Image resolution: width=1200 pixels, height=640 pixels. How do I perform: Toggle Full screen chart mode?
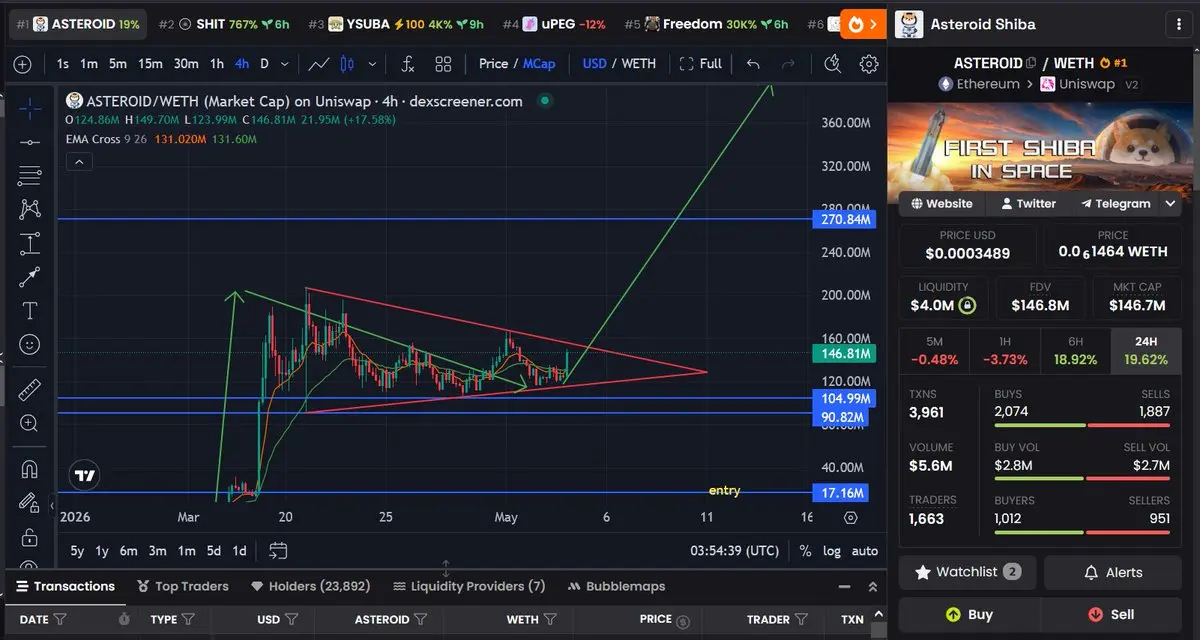pyautogui.click(x=700, y=64)
